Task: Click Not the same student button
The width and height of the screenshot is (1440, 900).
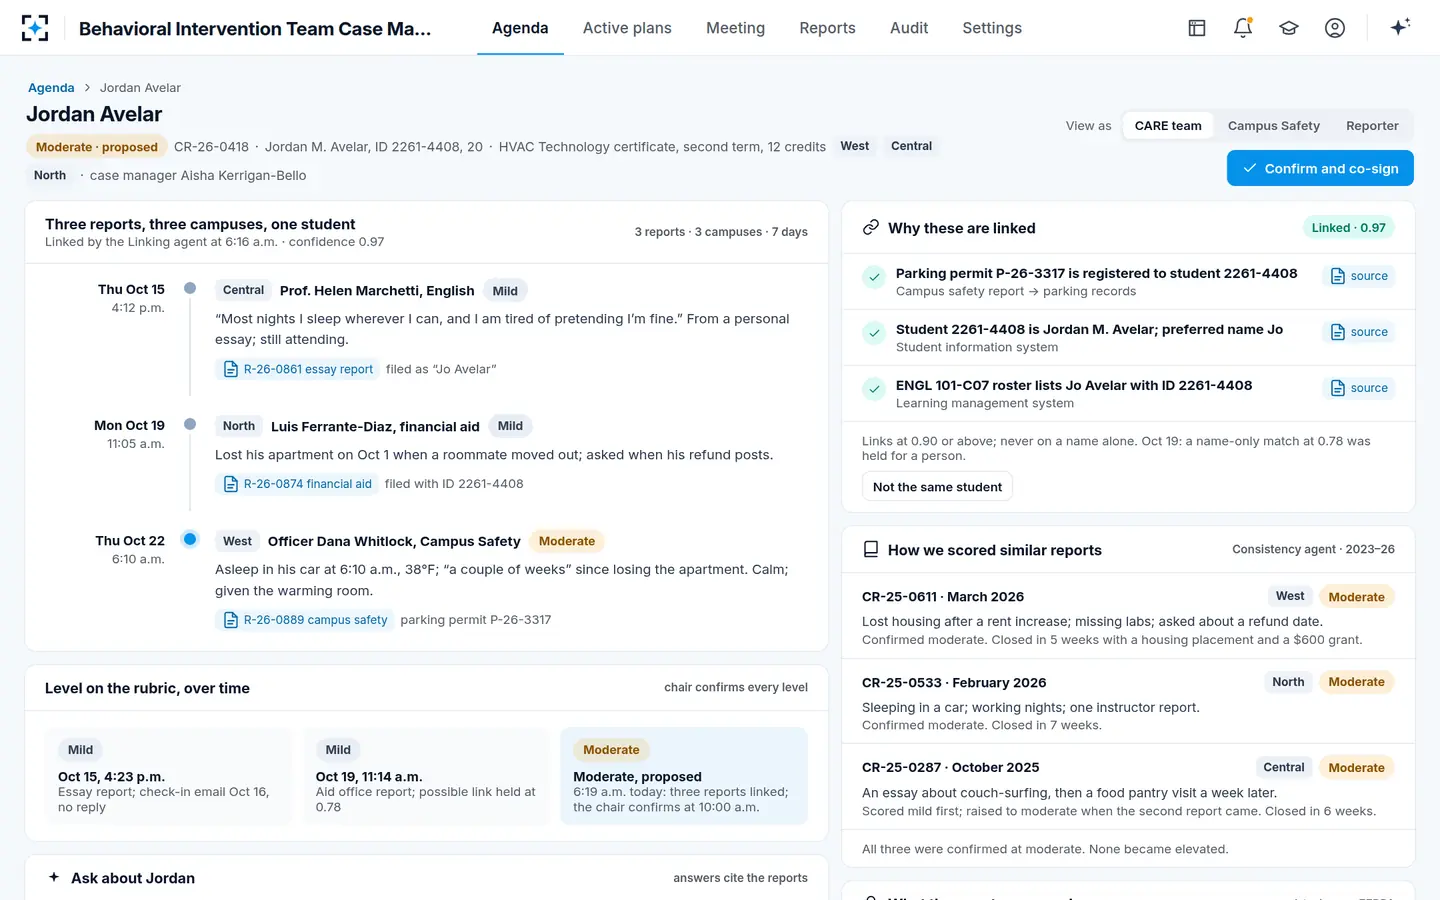Action: tap(937, 487)
